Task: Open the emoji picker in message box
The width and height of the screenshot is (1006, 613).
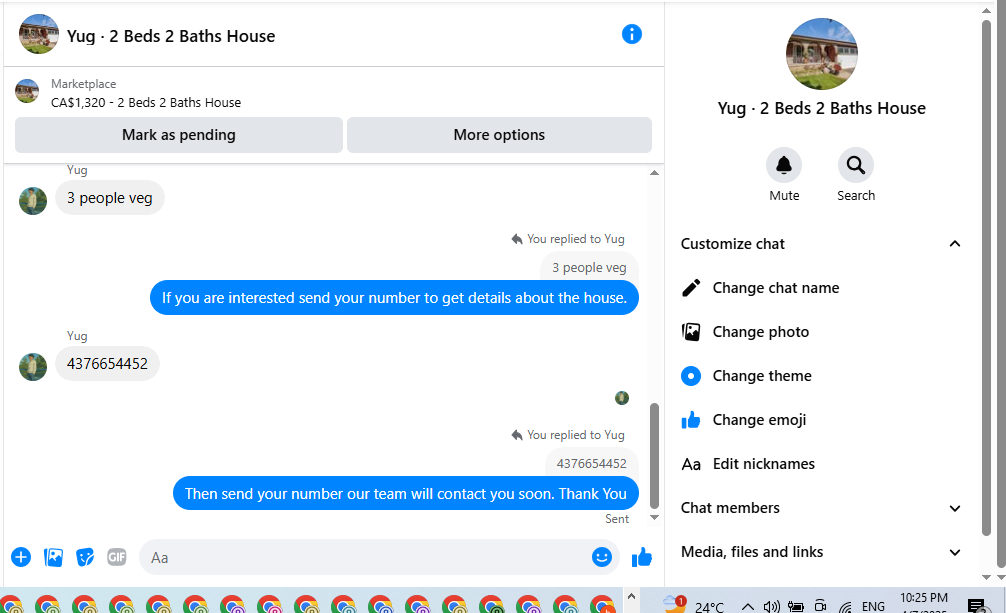Action: pyautogui.click(x=601, y=557)
